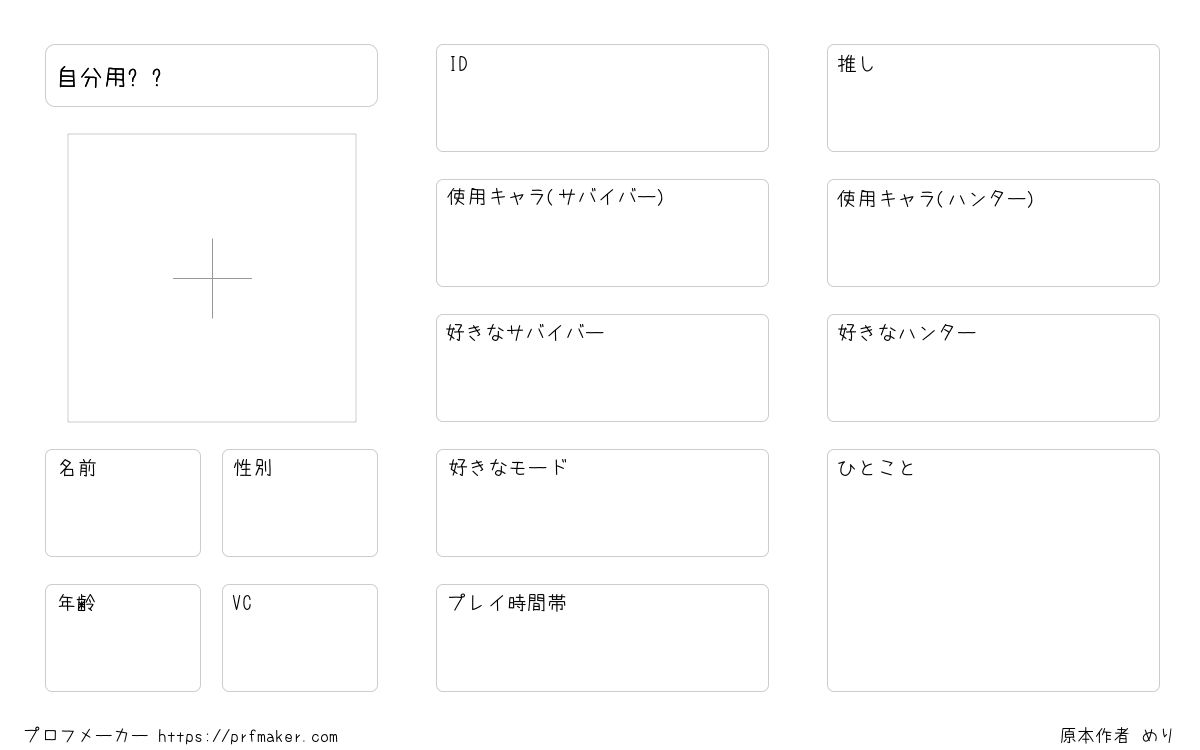The width and height of the screenshot is (1200, 750).
Task: Select the 推し box
Action: click(993, 98)
